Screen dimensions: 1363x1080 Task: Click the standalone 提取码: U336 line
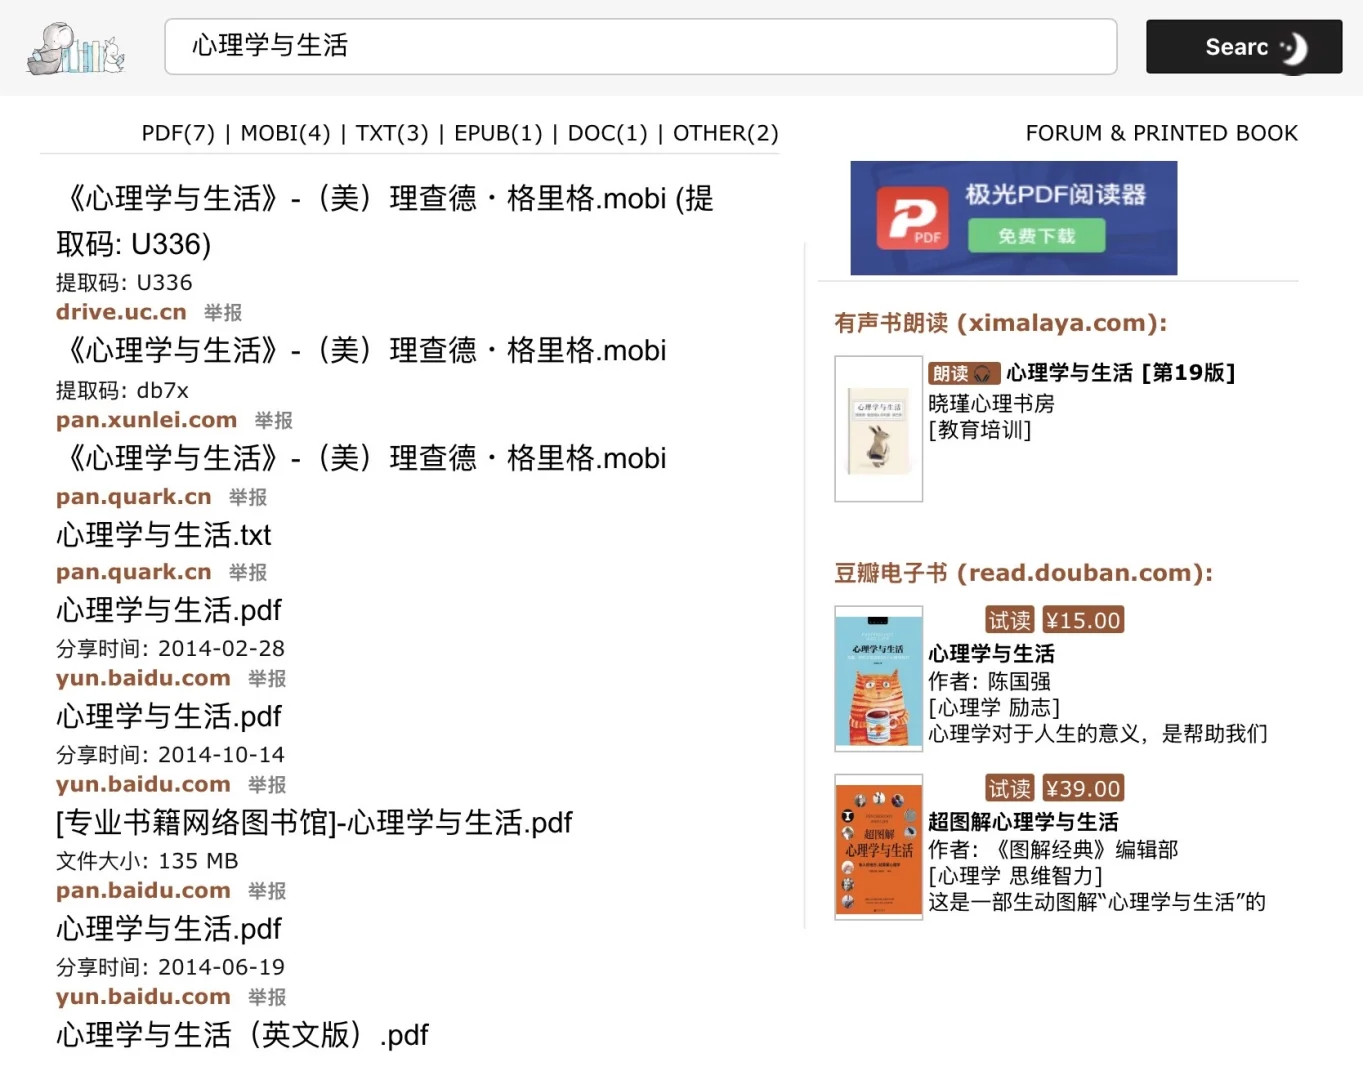[x=124, y=283]
